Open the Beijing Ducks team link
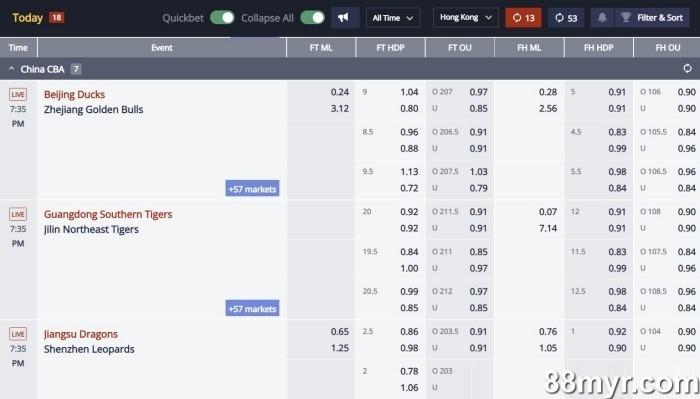The height and width of the screenshot is (399, 700). (75, 95)
